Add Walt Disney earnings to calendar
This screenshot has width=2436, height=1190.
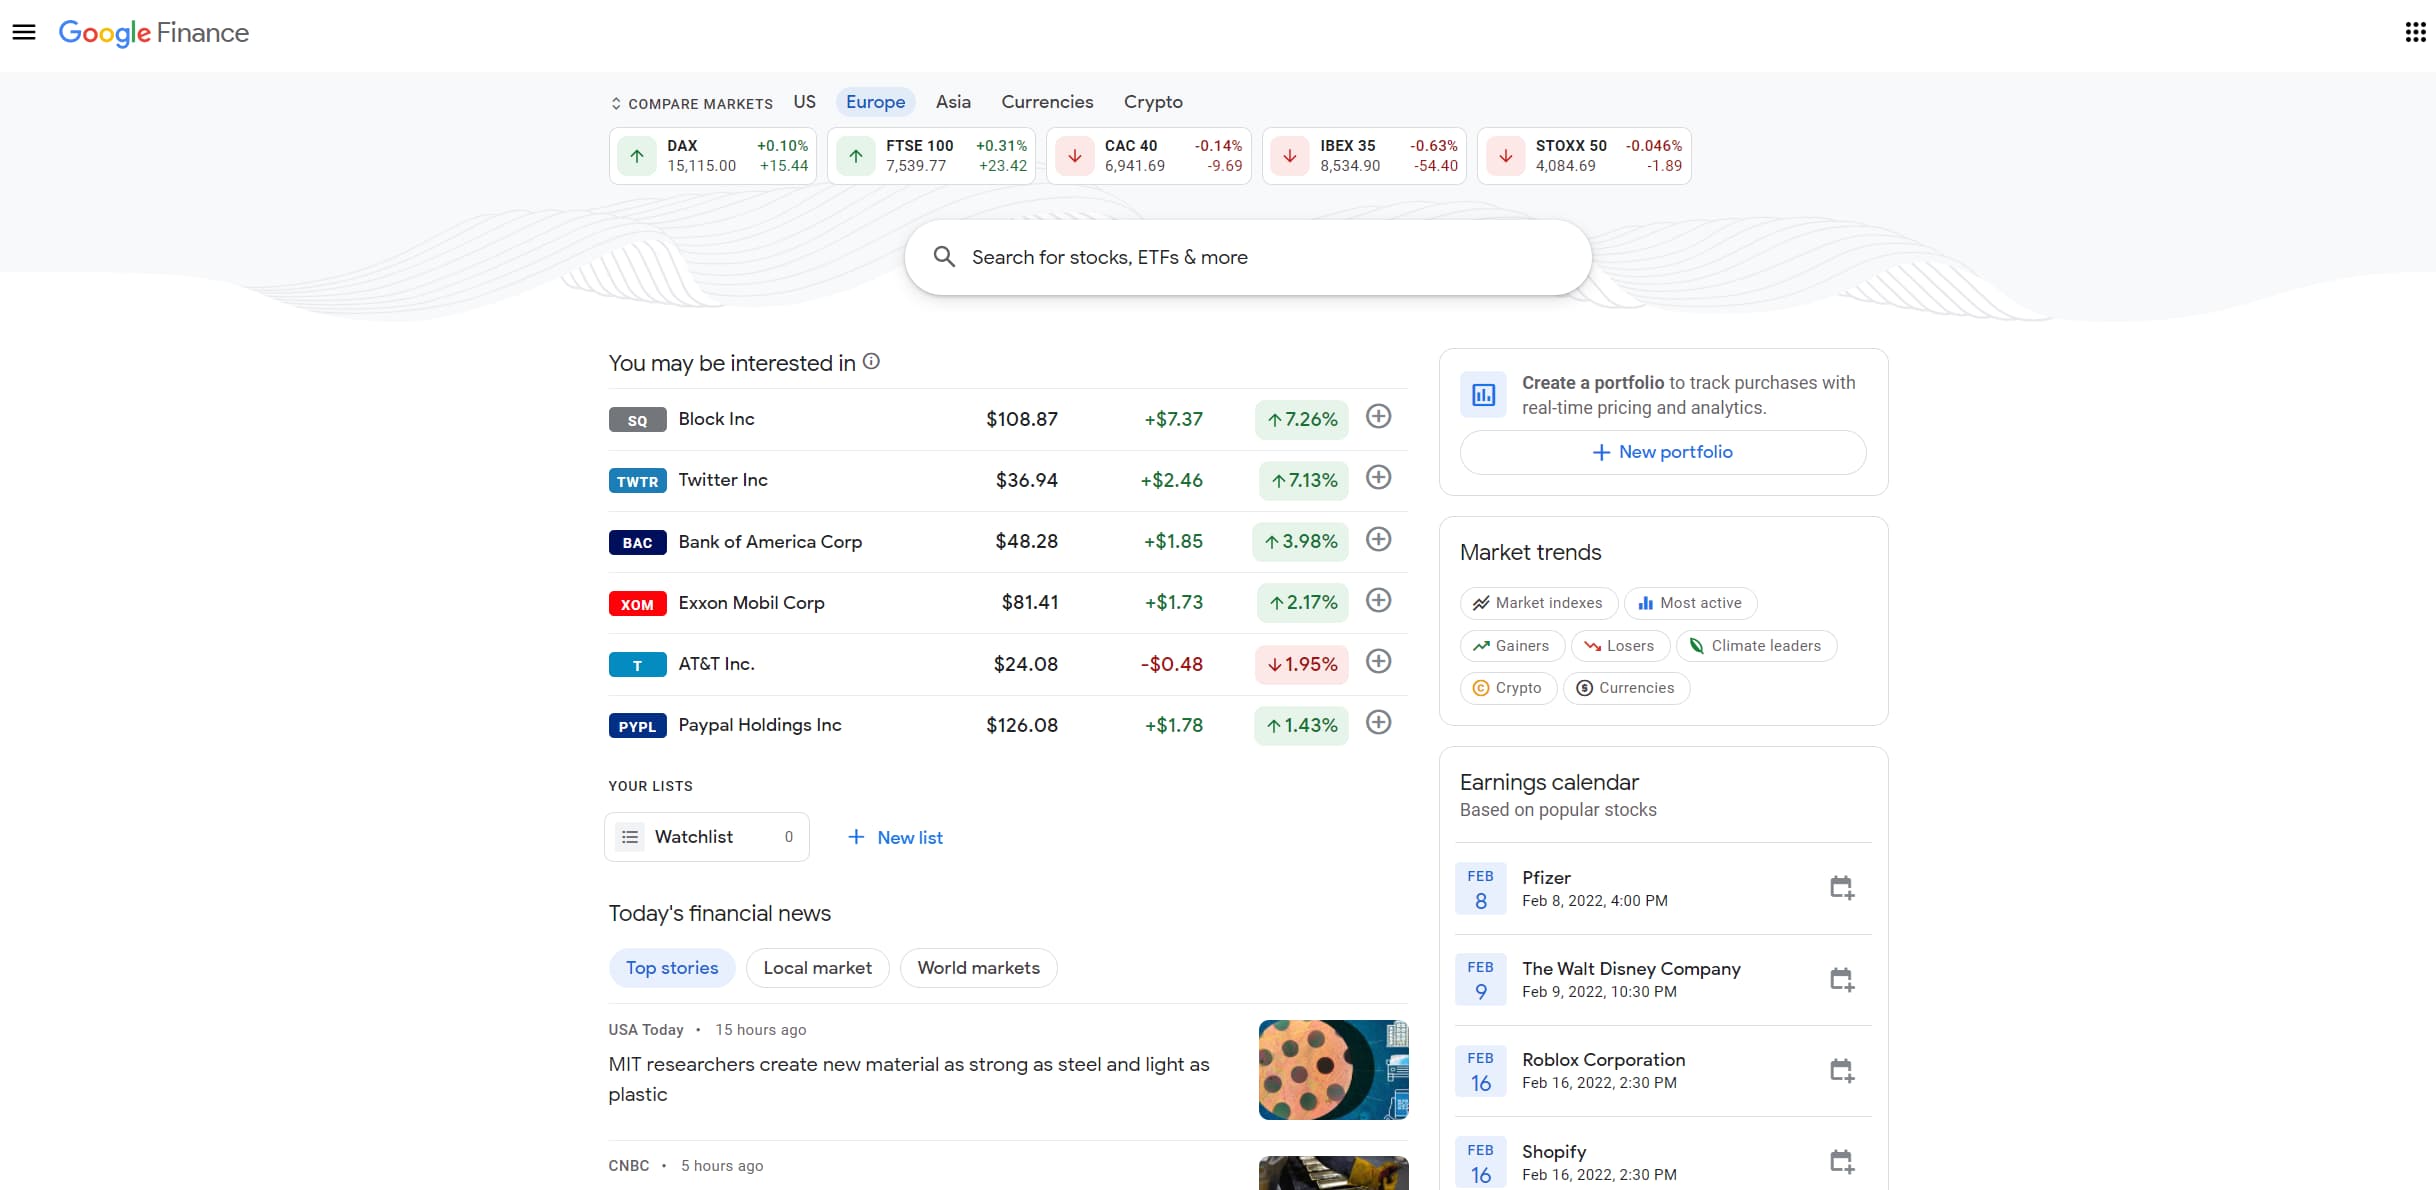[1842, 979]
